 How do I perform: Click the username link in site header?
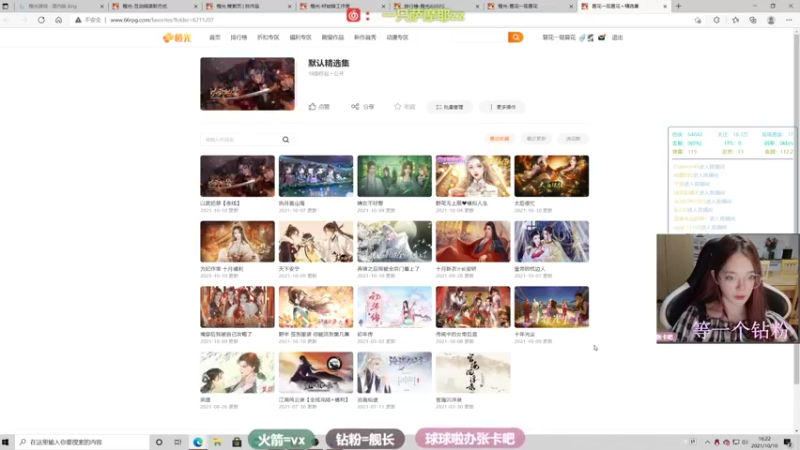point(559,37)
